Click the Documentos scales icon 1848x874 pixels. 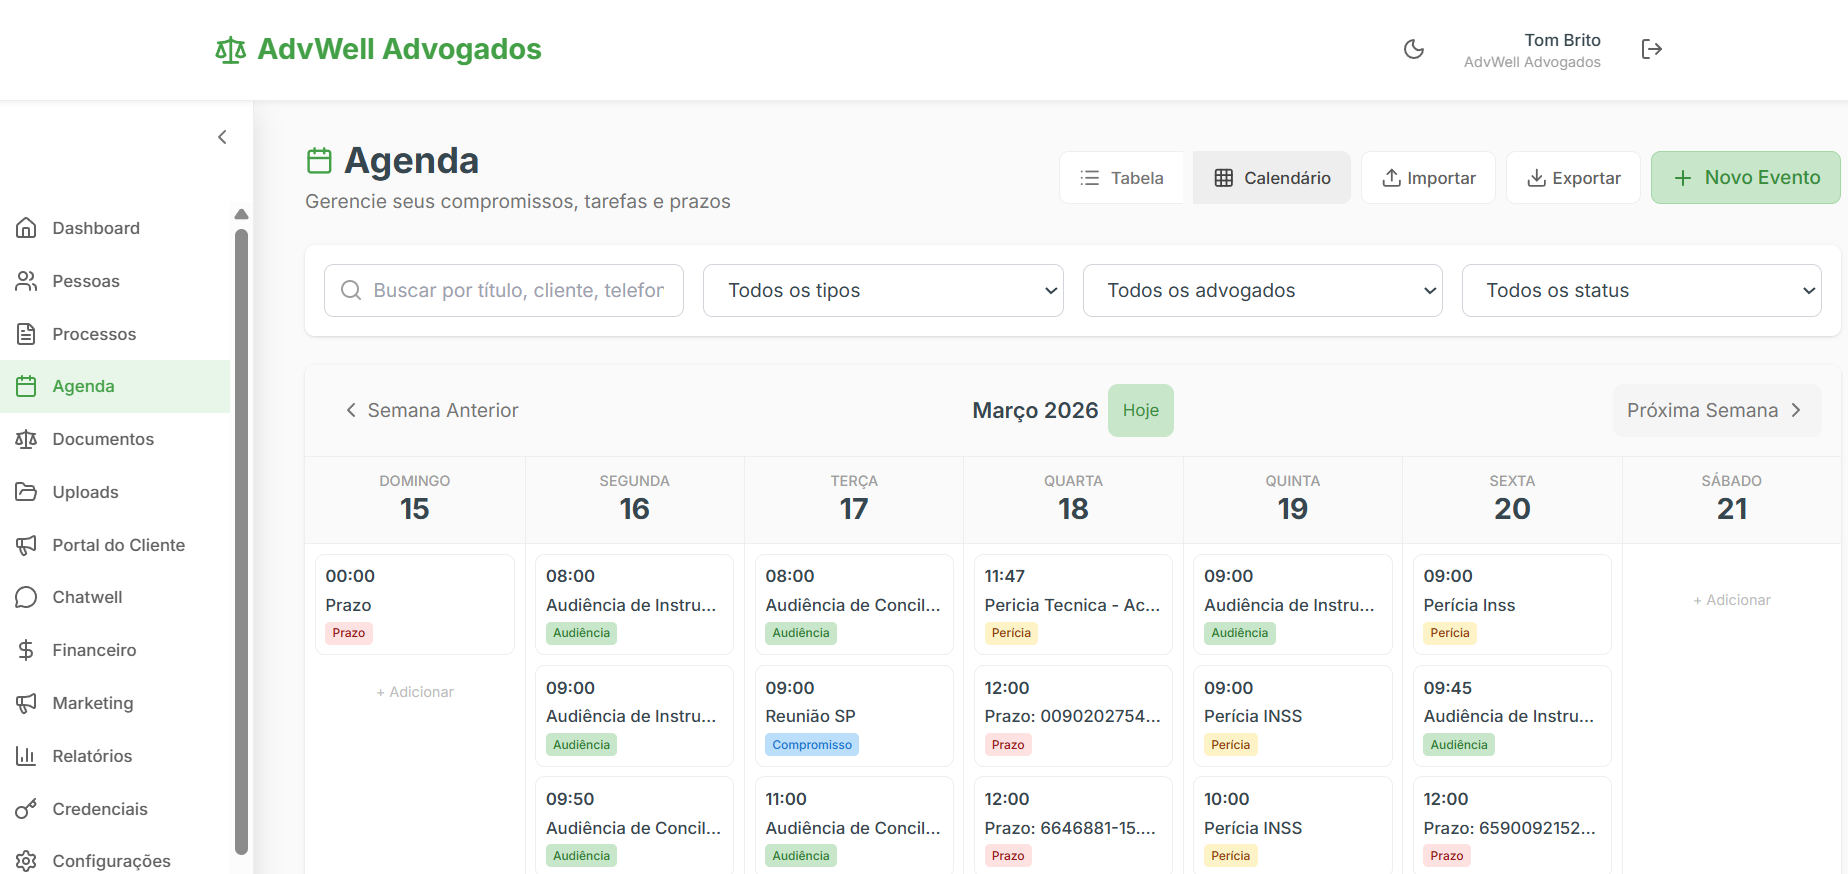coord(26,439)
